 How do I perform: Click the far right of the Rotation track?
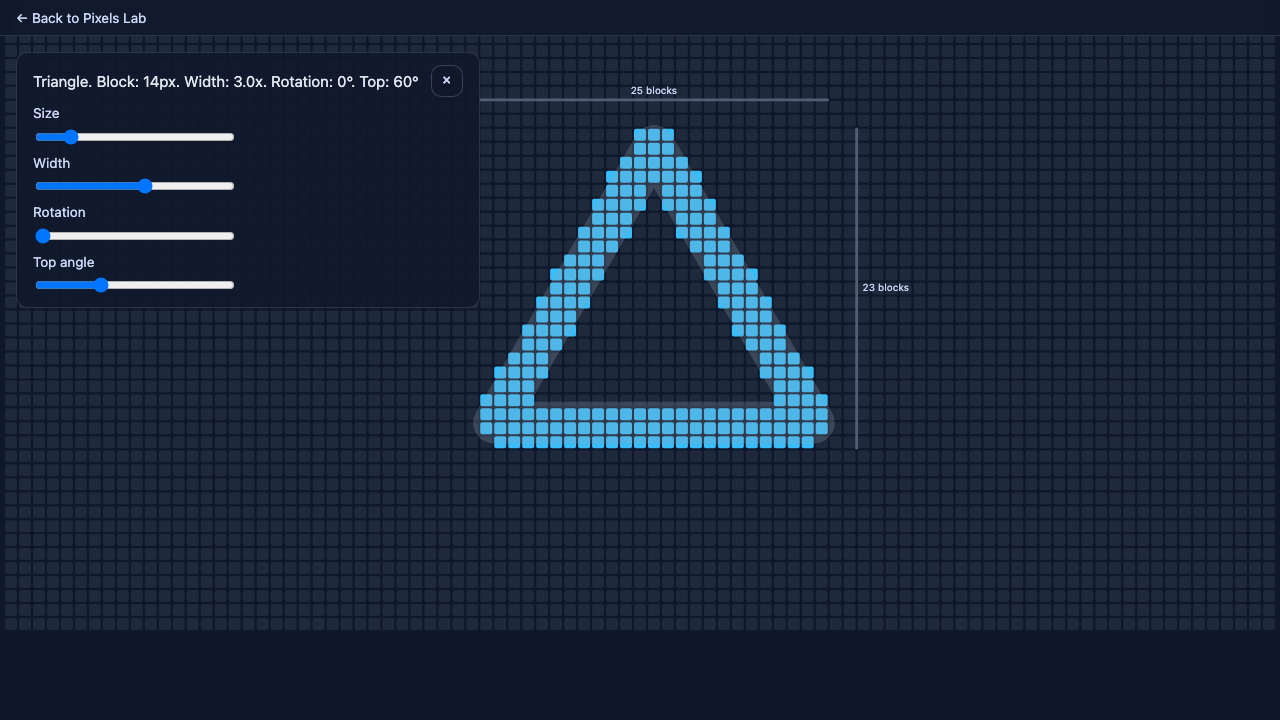[231, 236]
